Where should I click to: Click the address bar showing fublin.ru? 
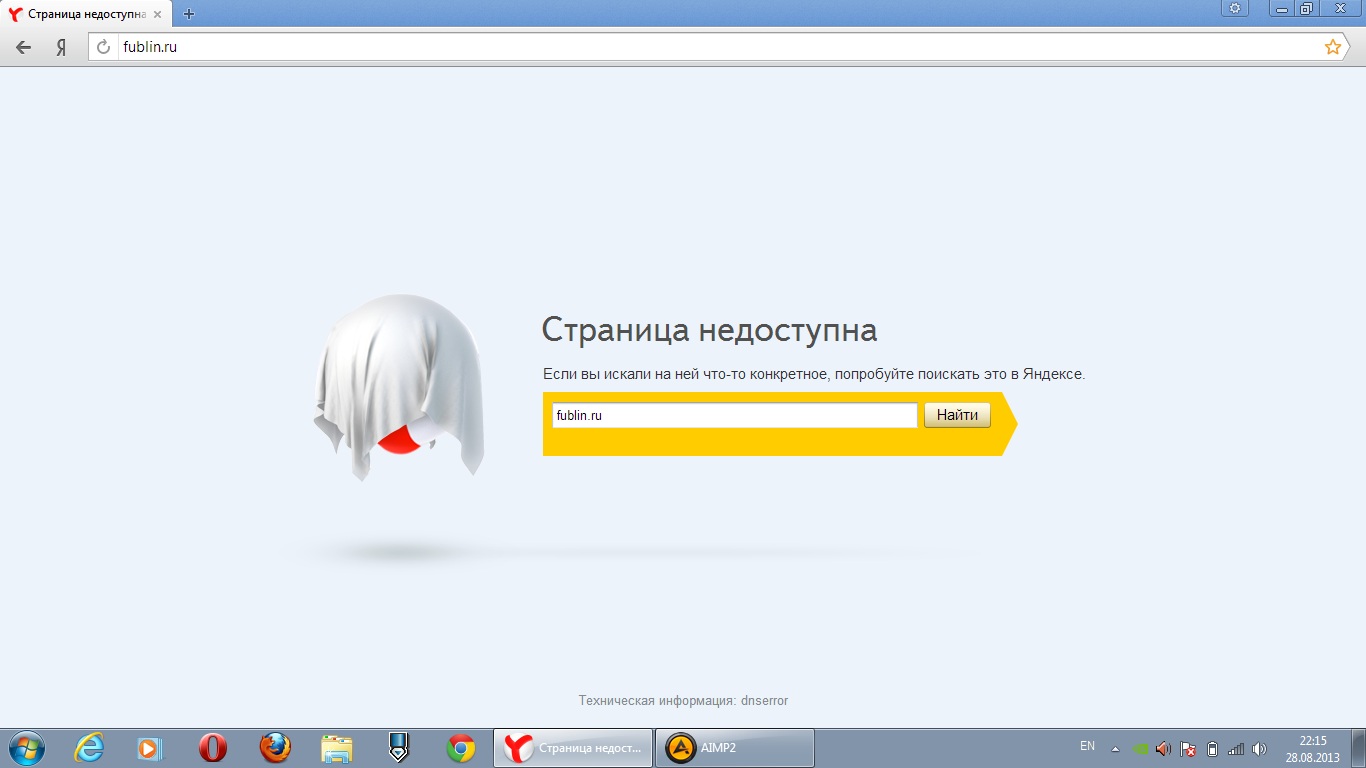718,47
